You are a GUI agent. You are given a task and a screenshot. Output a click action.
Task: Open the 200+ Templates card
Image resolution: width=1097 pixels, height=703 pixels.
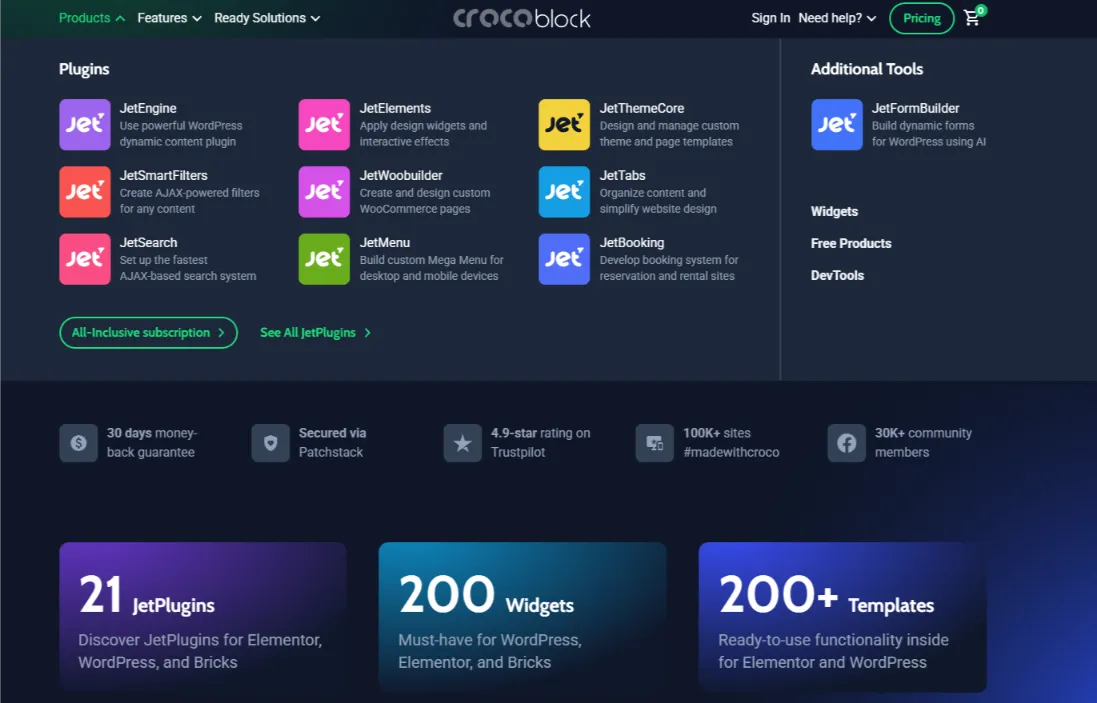(x=842, y=617)
